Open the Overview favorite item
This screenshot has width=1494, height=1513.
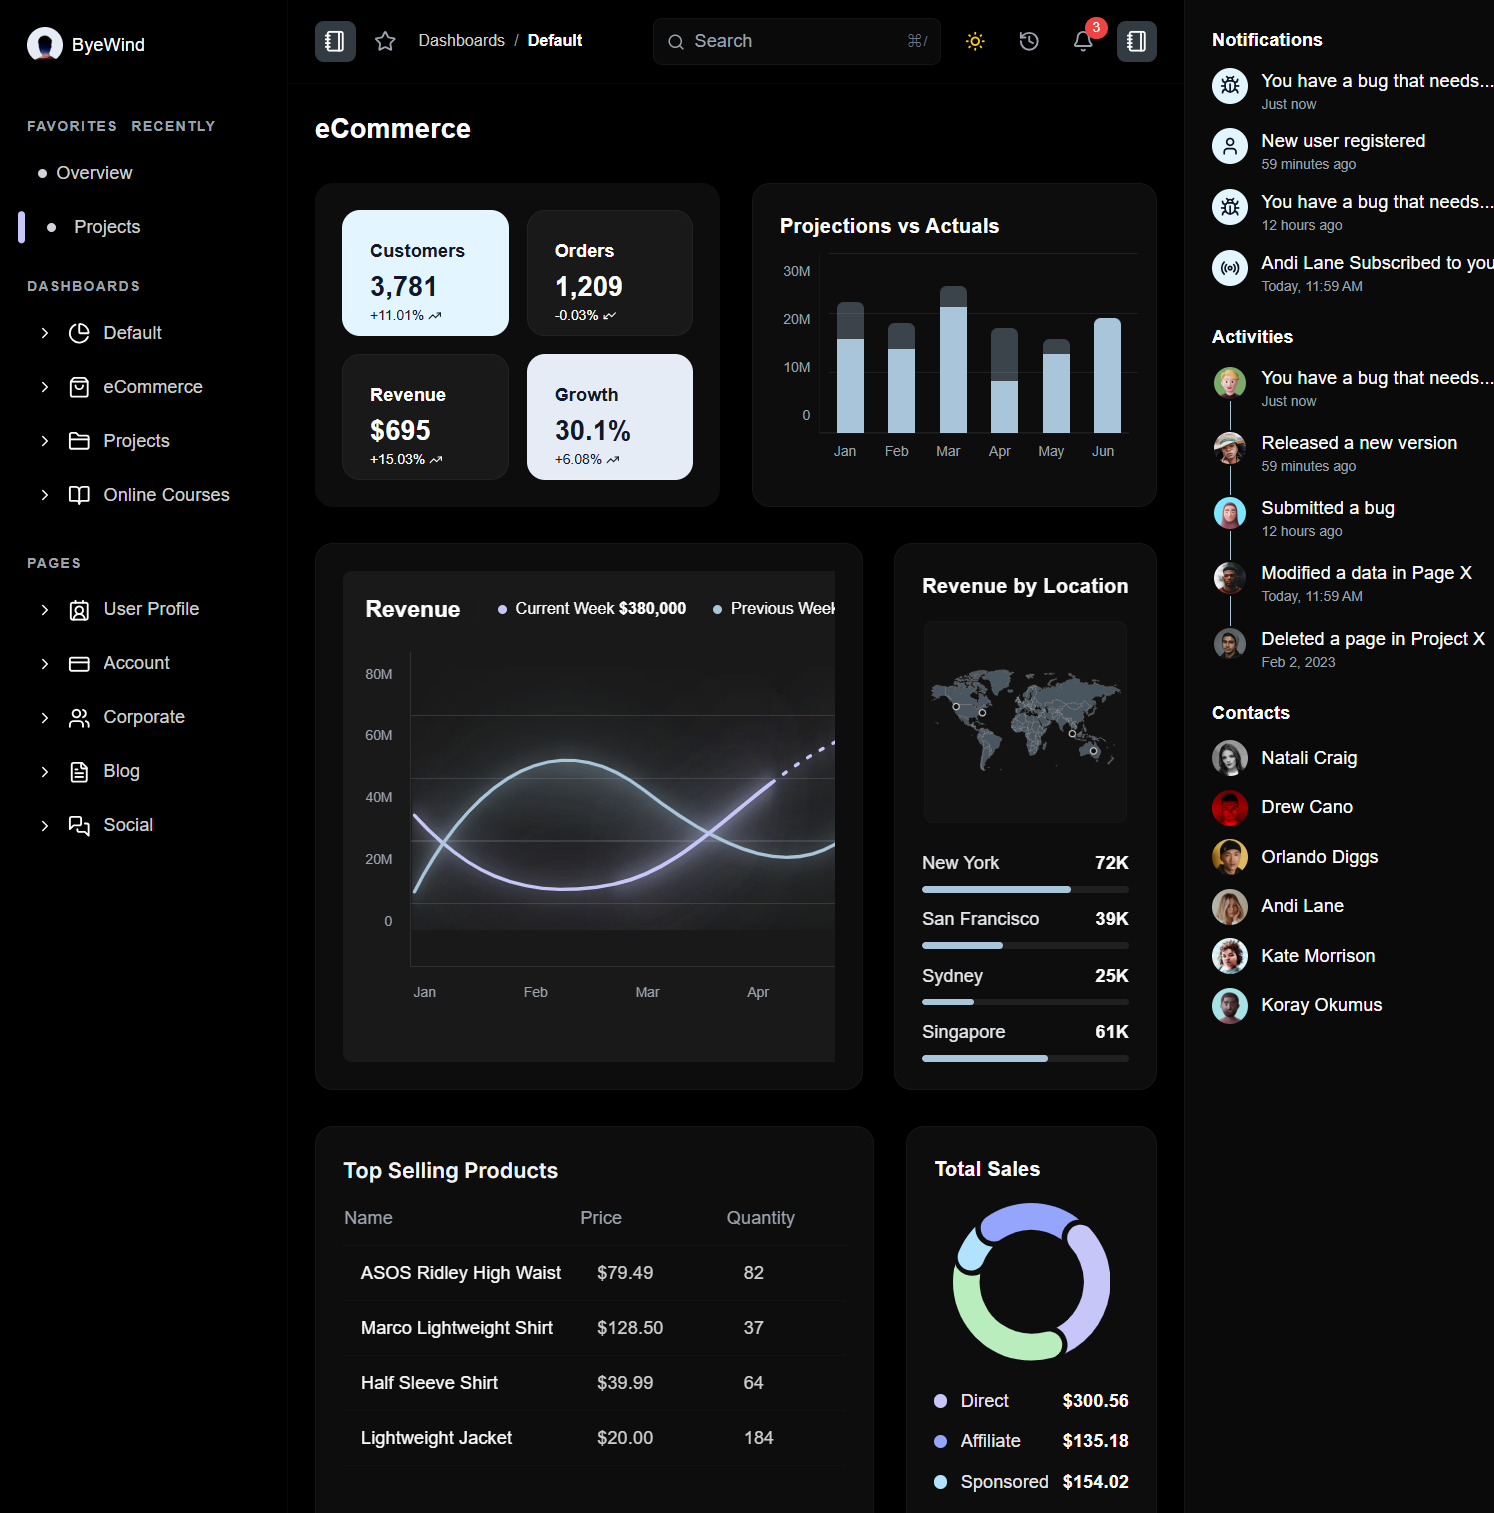tap(94, 173)
